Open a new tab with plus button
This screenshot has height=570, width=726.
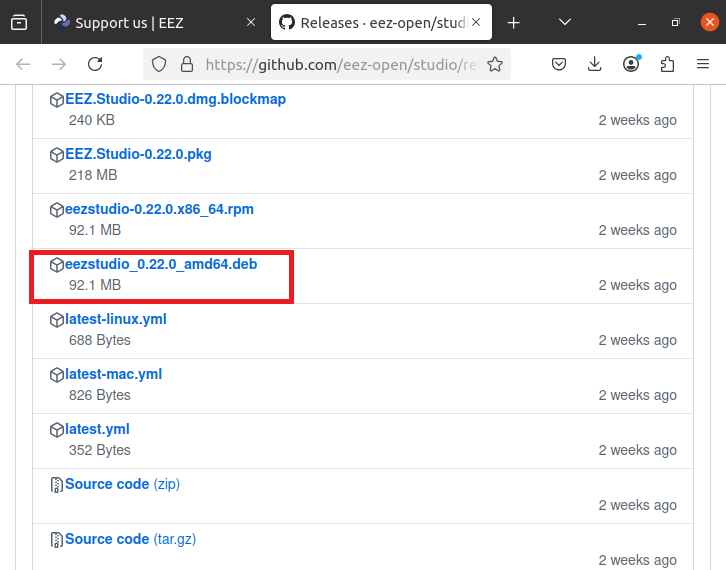[x=514, y=22]
